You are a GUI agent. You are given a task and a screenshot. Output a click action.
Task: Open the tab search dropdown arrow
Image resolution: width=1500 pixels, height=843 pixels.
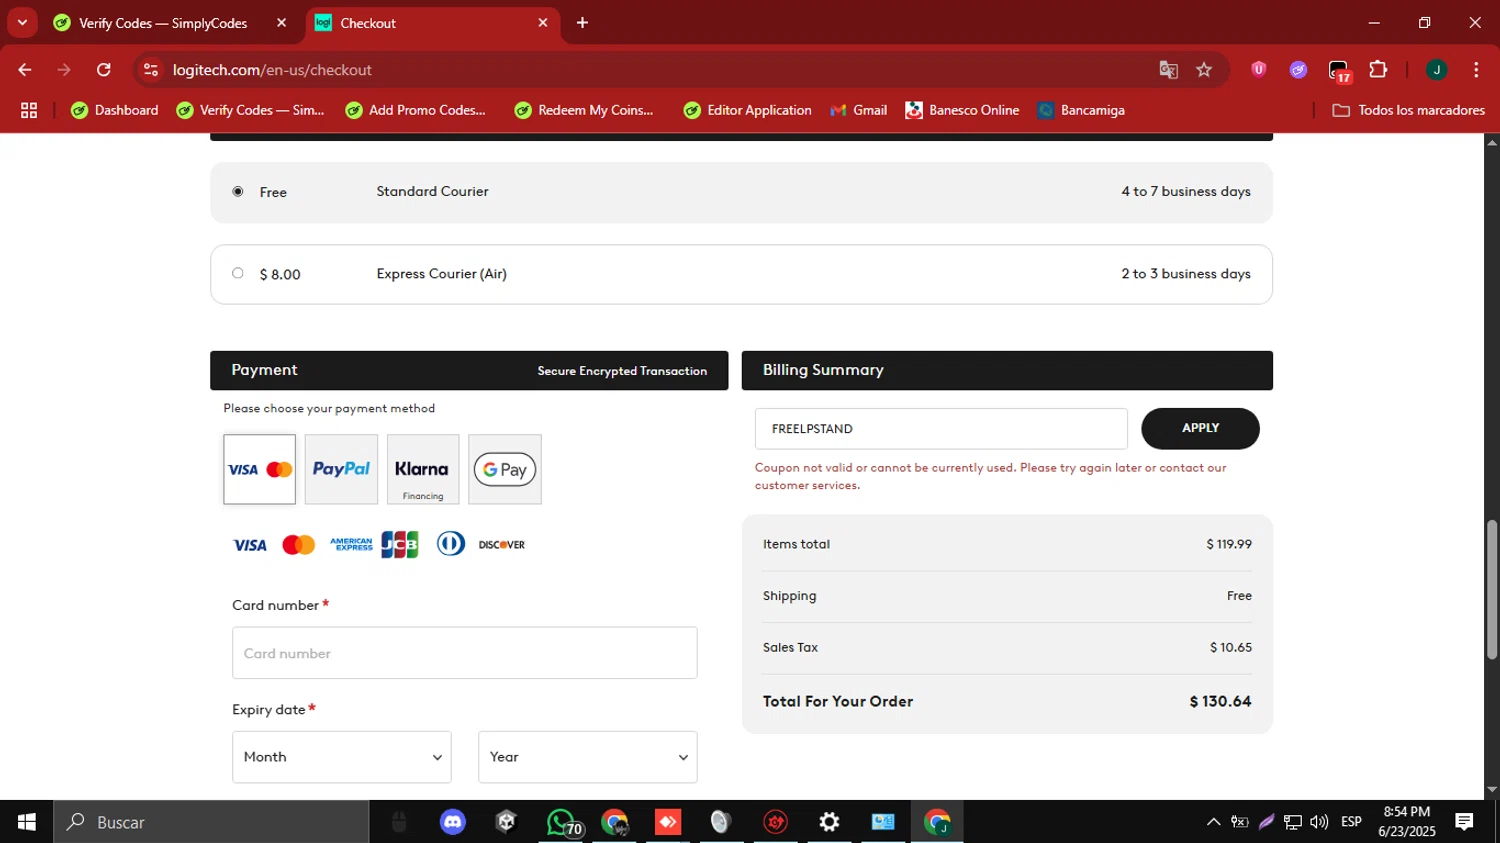point(22,22)
